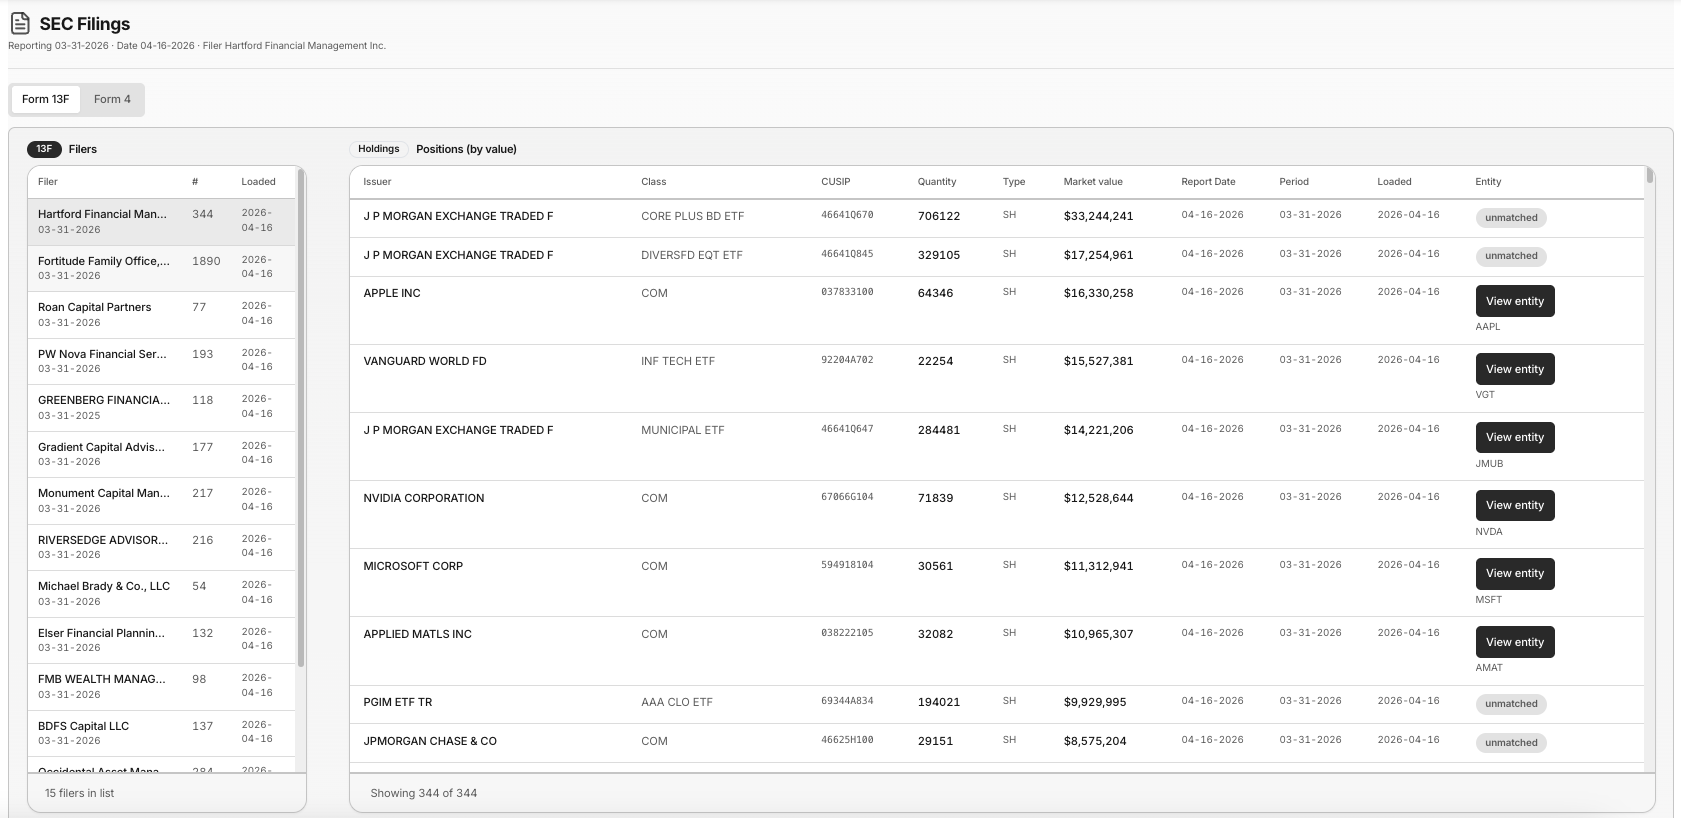The height and width of the screenshot is (818, 1681).
Task: Click the Filer column header
Action: click(48, 182)
